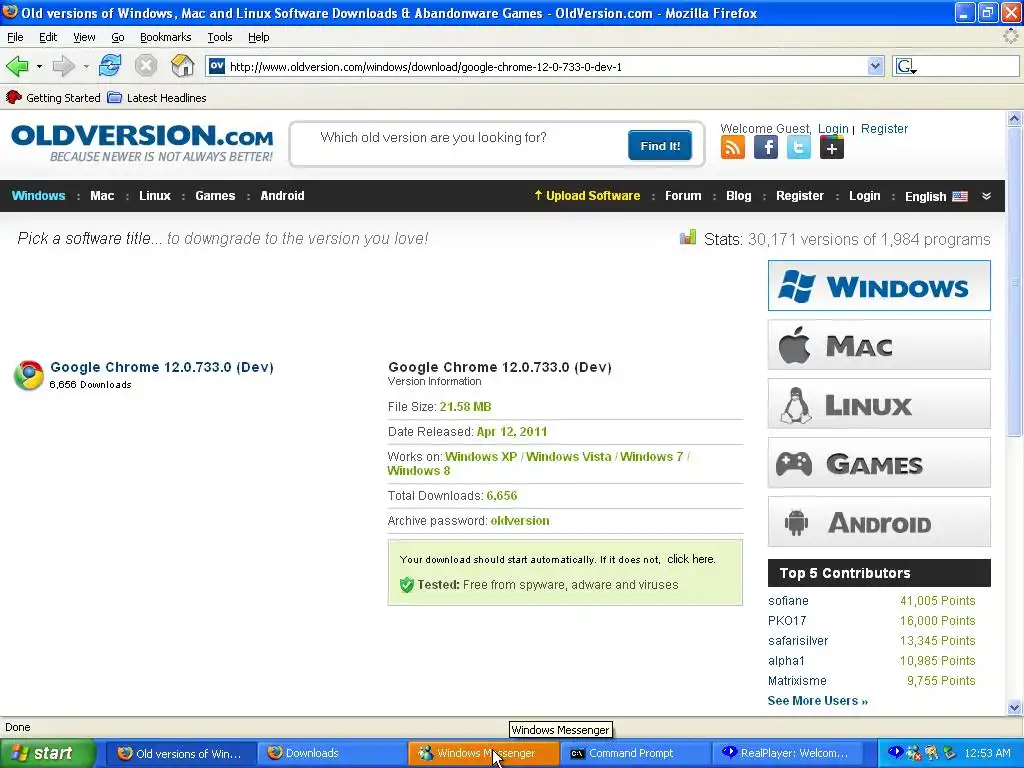Click the page scrollbar up arrow
Image resolution: width=1024 pixels, height=768 pixels.
click(x=1014, y=118)
